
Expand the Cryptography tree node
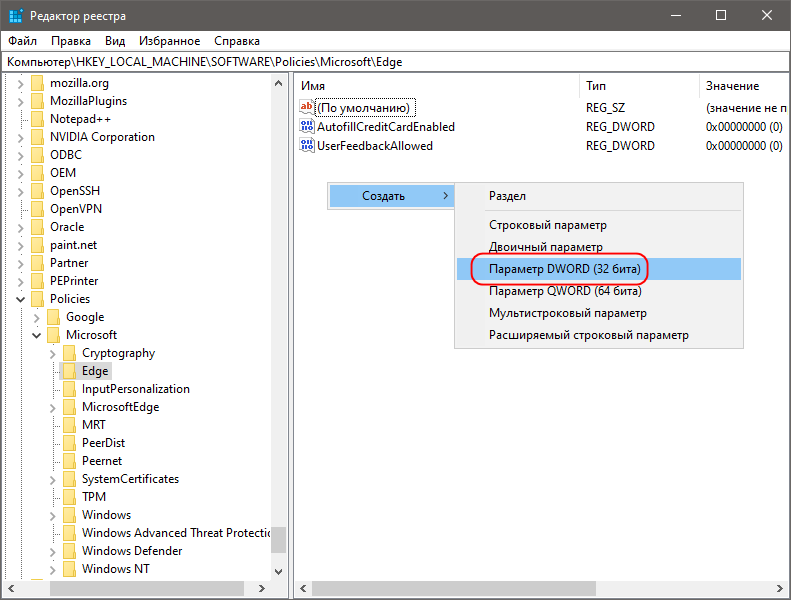pos(53,353)
